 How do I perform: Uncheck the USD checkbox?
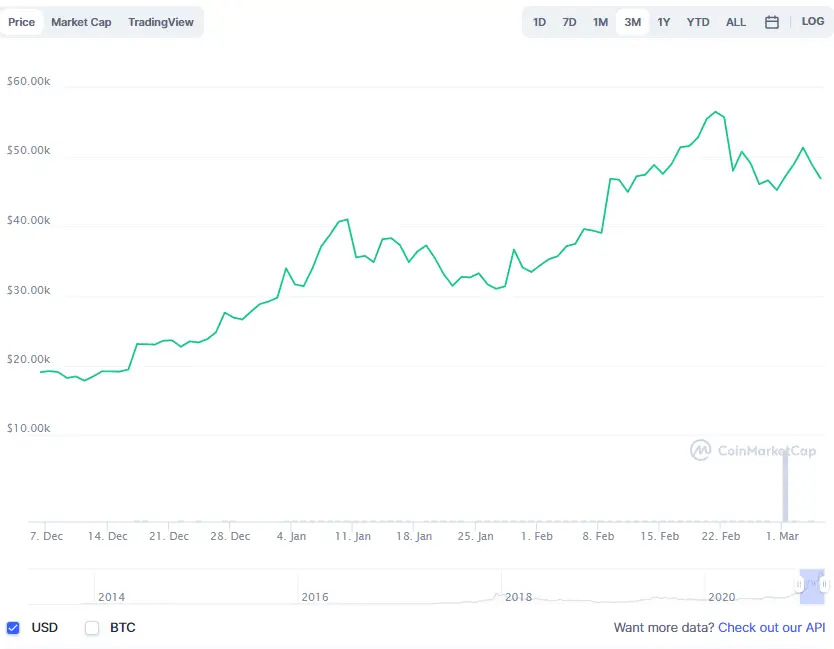(13, 628)
